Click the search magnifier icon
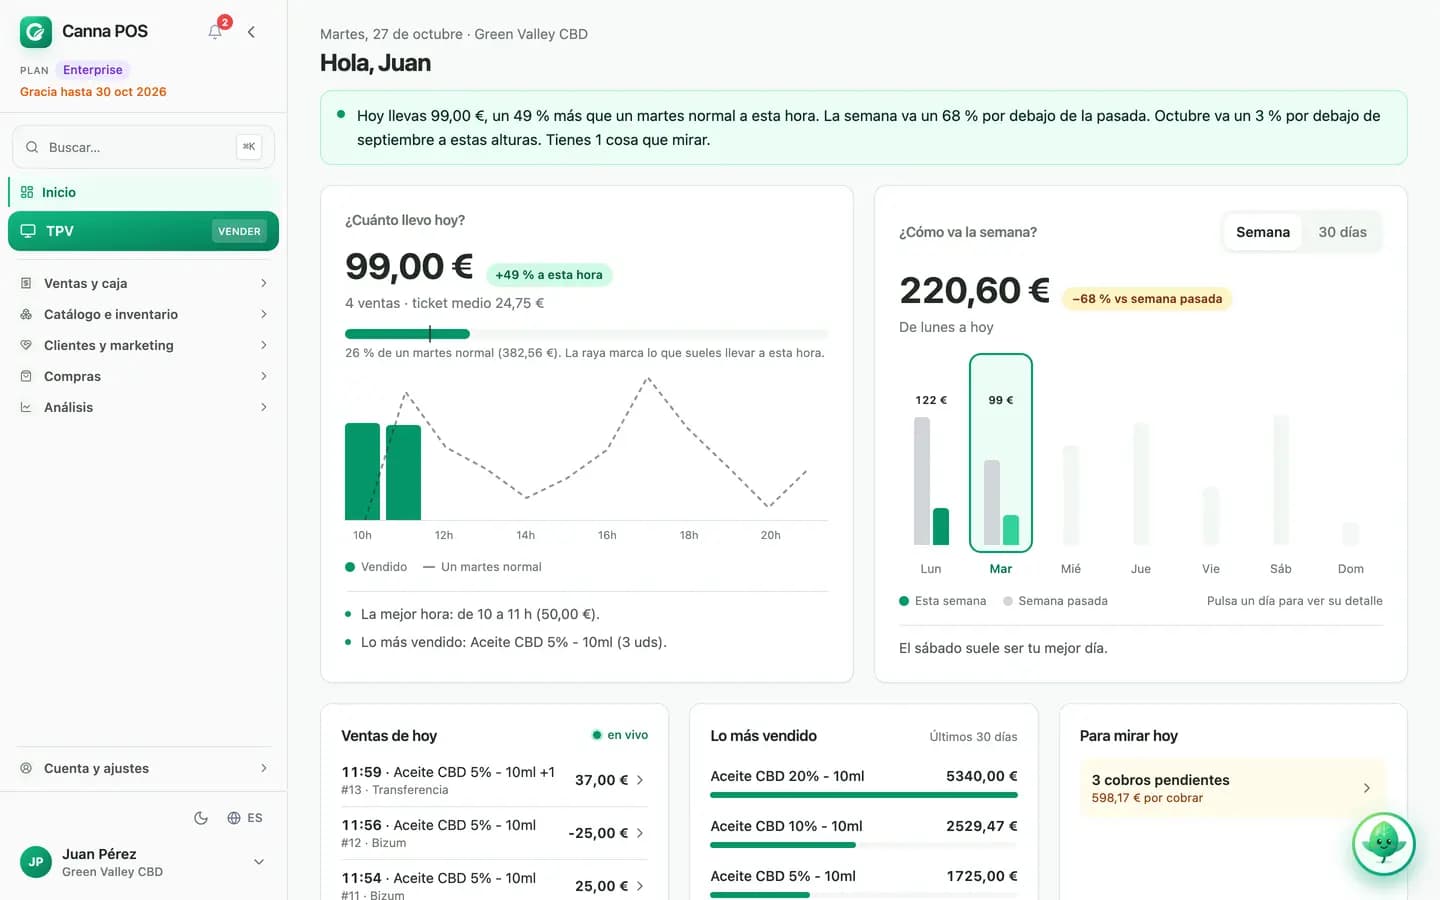 click(32, 147)
